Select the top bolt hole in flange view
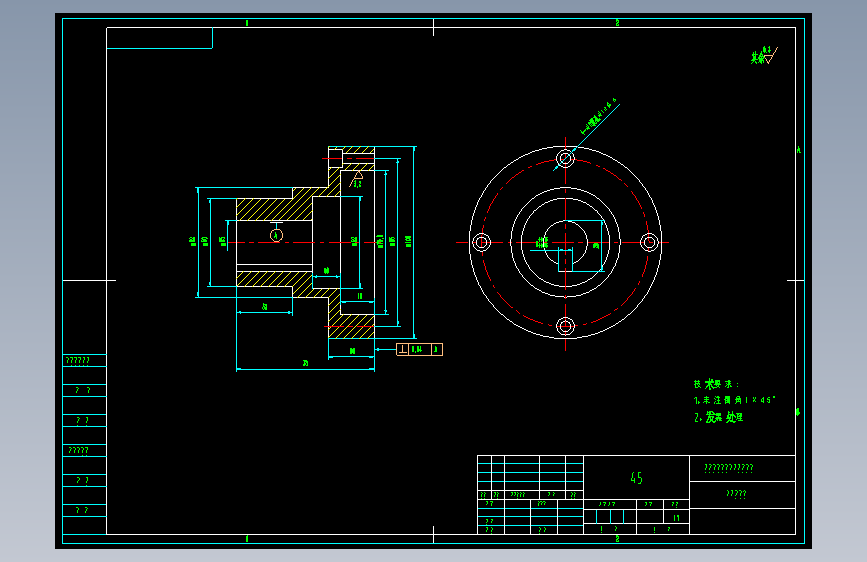The image size is (867, 562). [565, 159]
